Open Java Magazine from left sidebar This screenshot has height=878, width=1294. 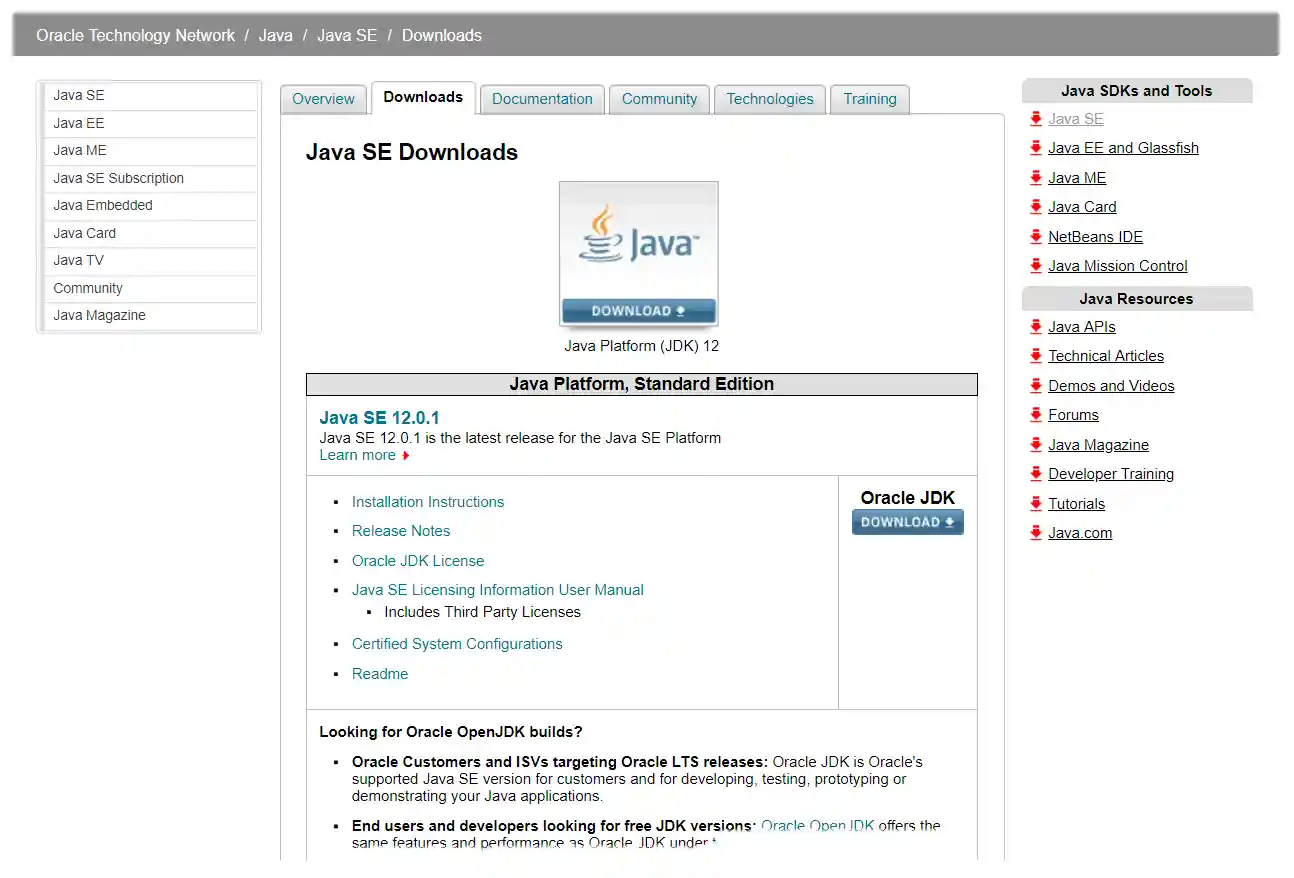pos(99,314)
